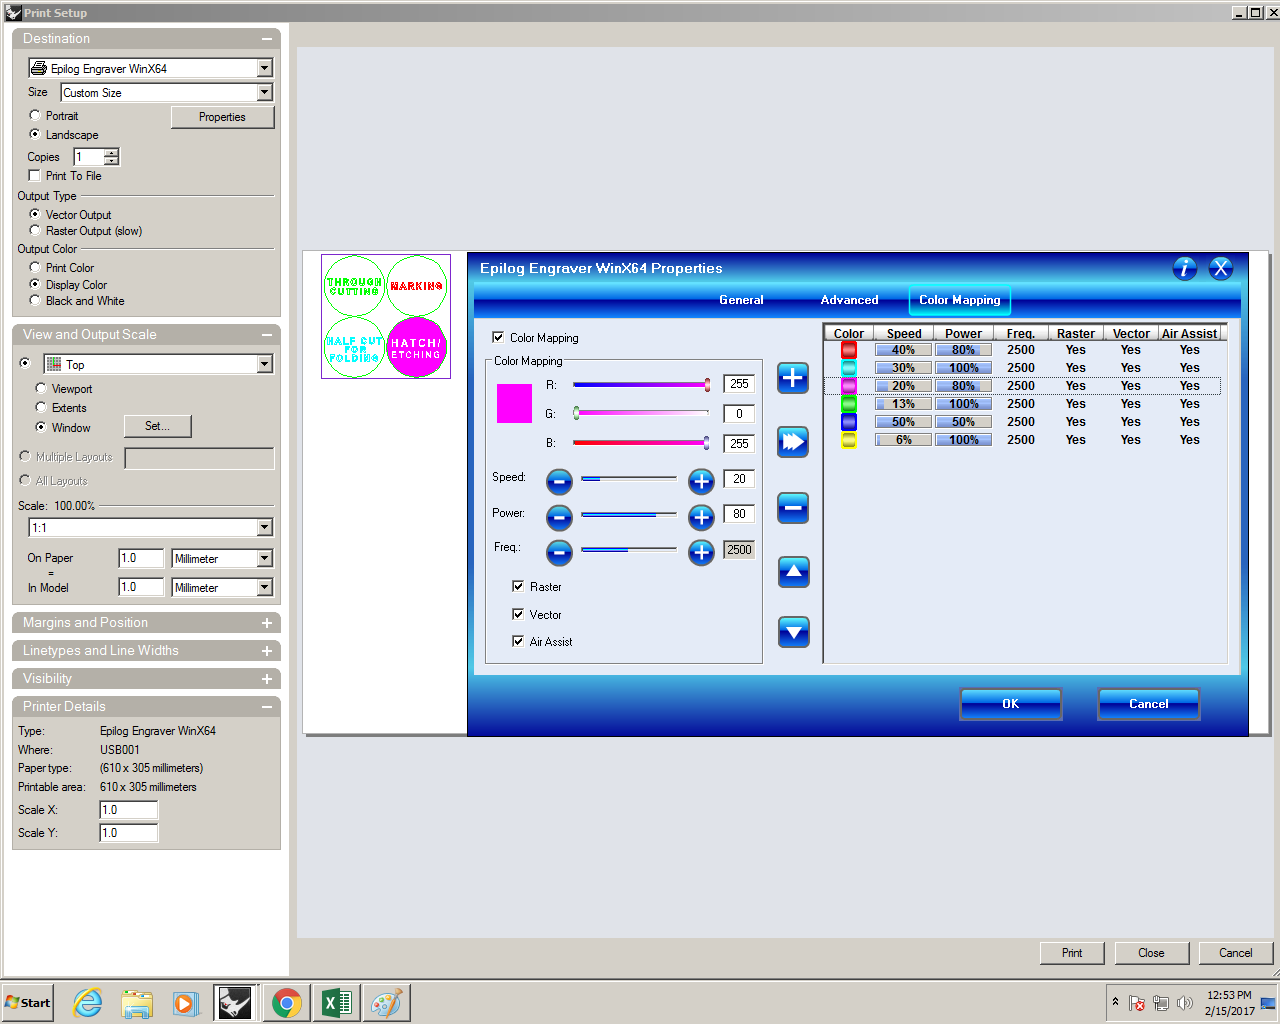Click the G color slider handle
Viewport: 1280px width, 1024px height.
[576, 413]
